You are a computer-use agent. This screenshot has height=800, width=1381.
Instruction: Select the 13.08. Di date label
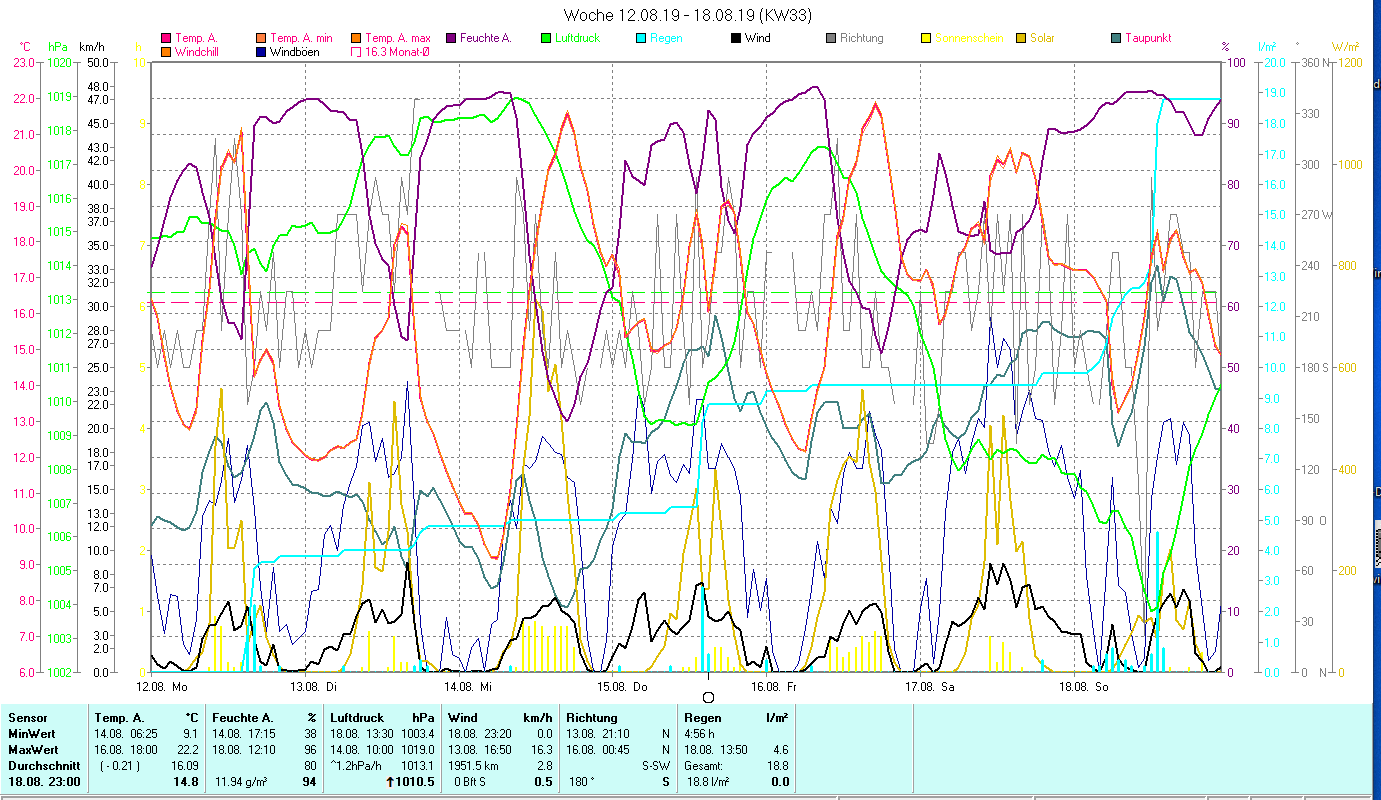pos(313,687)
